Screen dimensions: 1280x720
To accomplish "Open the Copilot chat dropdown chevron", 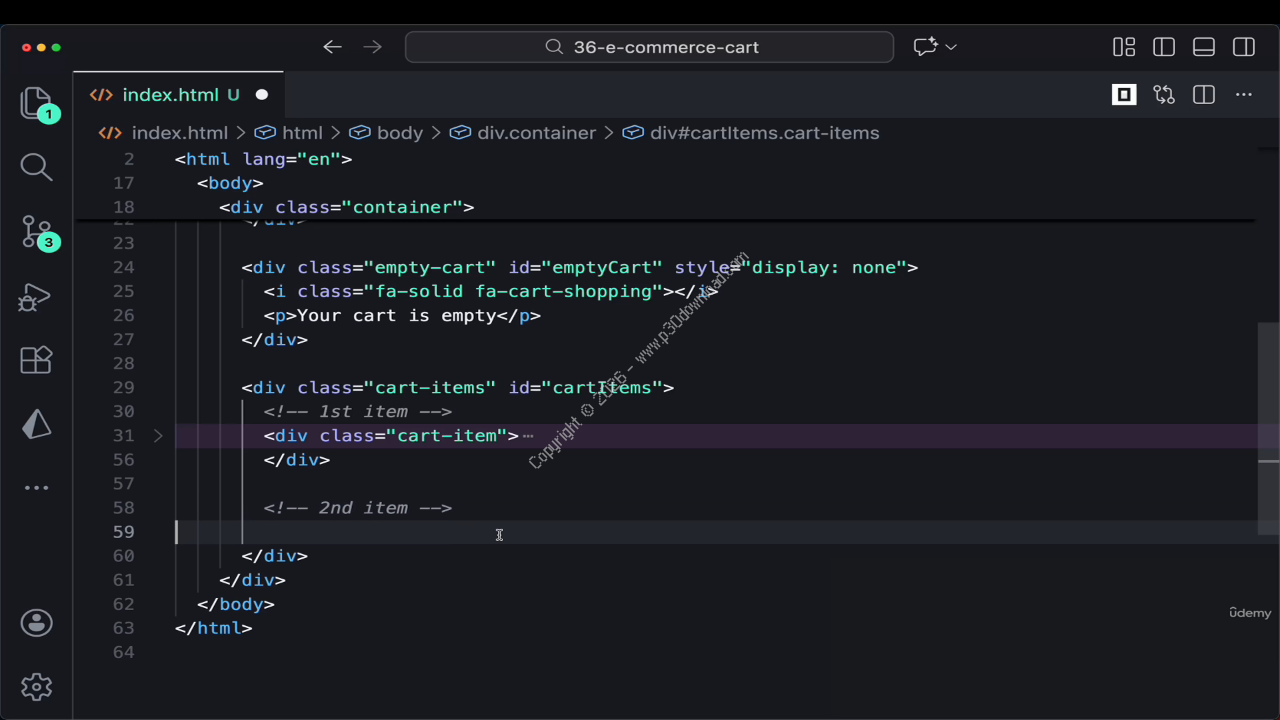I will click(951, 47).
